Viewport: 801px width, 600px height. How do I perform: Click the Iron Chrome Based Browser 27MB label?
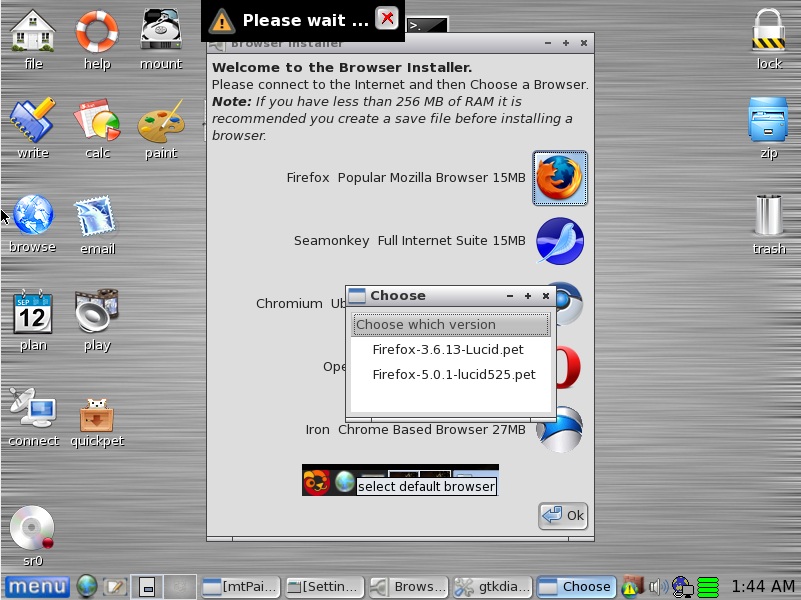pyautogui.click(x=415, y=429)
